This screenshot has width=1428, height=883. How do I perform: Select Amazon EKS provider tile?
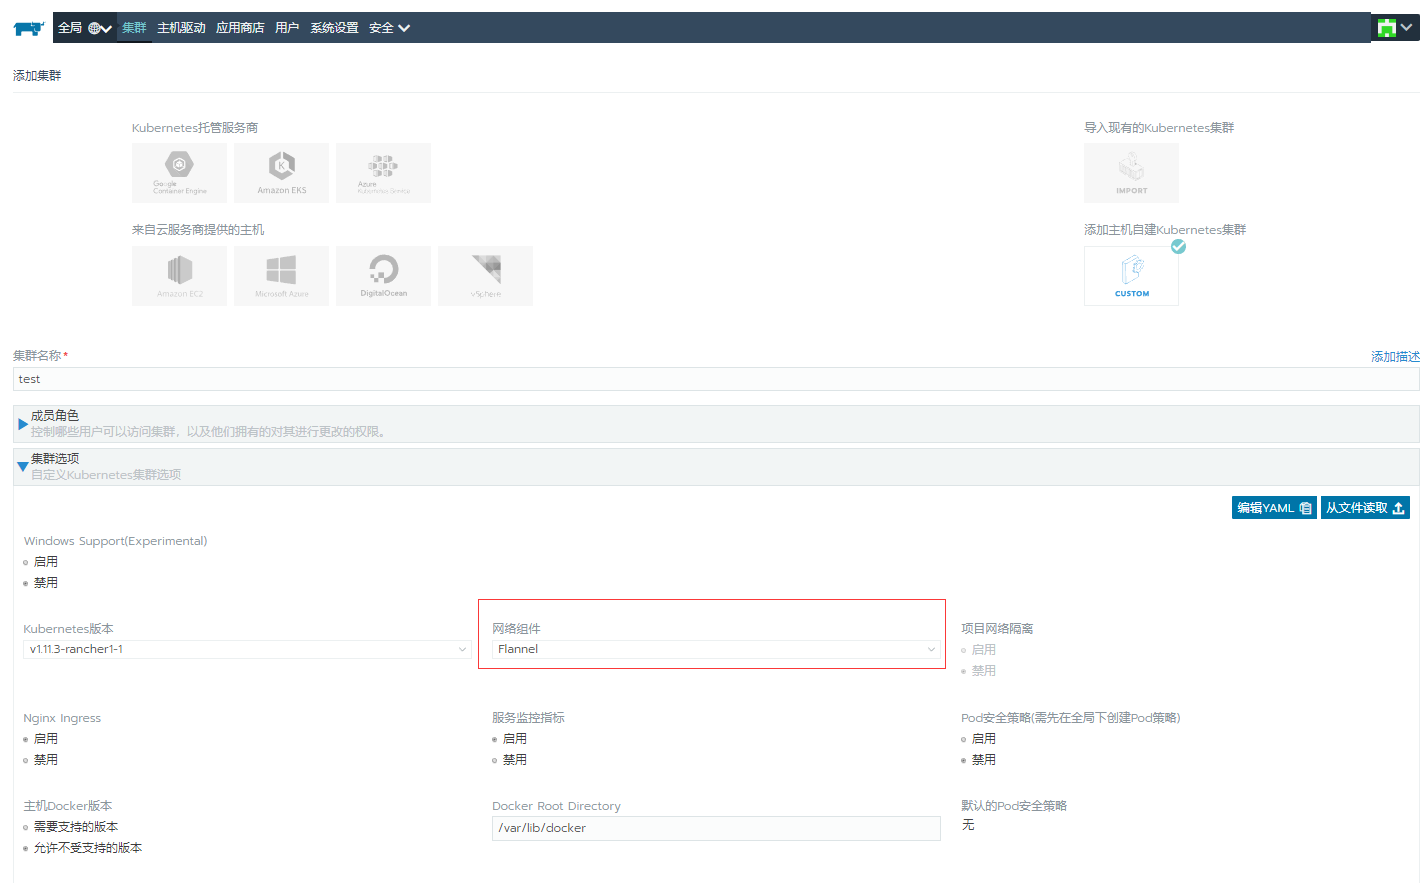pos(282,173)
